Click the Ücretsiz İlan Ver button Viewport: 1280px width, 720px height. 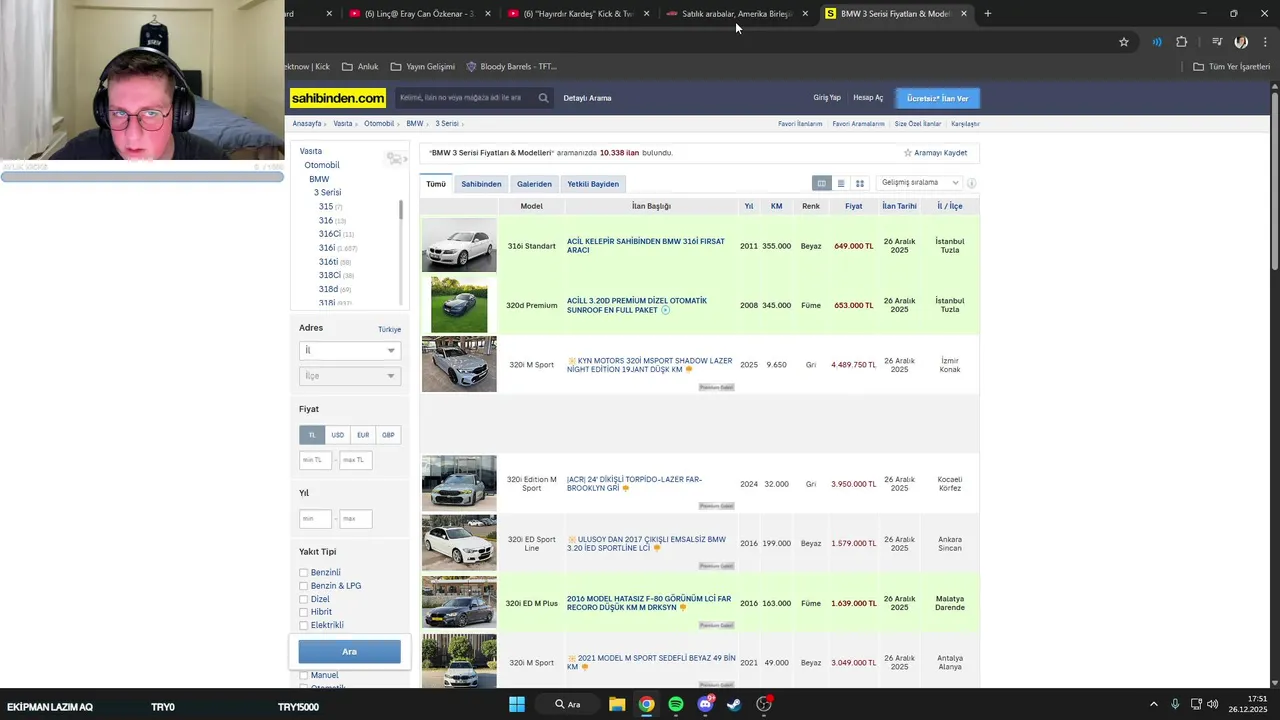[x=937, y=98]
